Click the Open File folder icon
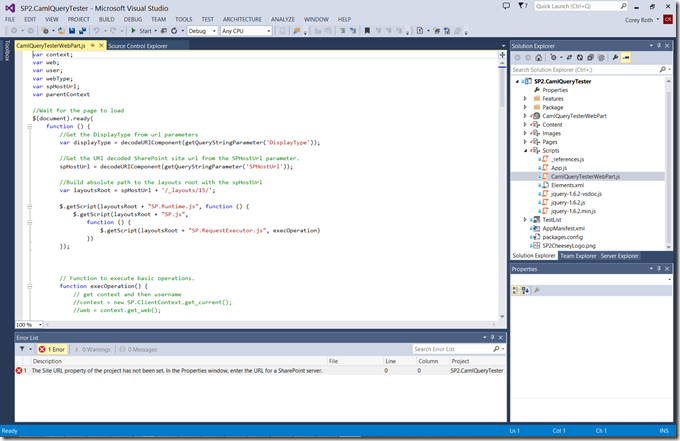This screenshot has width=680, height=441. 62,31
